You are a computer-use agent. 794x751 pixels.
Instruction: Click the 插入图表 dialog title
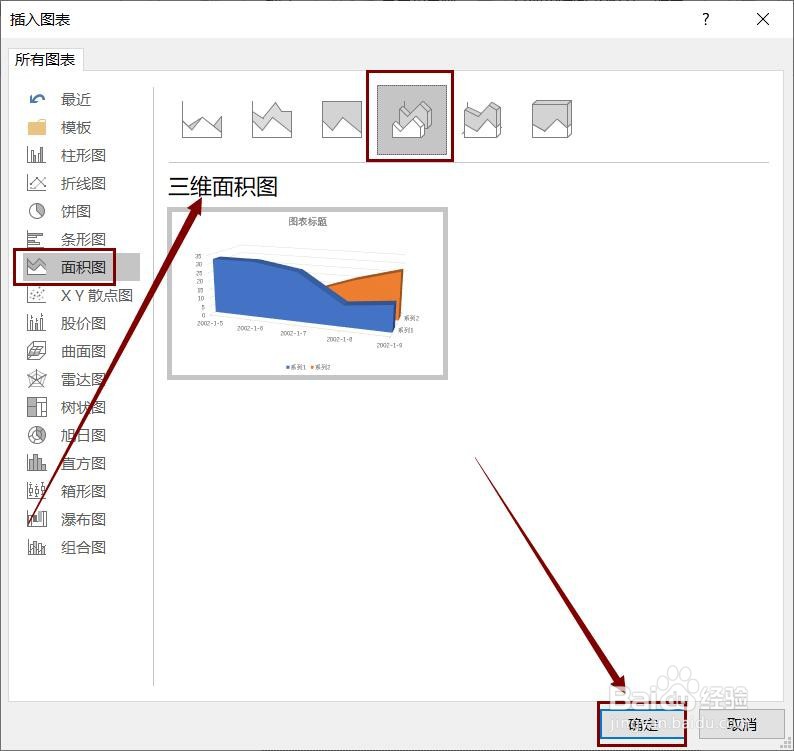39,20
